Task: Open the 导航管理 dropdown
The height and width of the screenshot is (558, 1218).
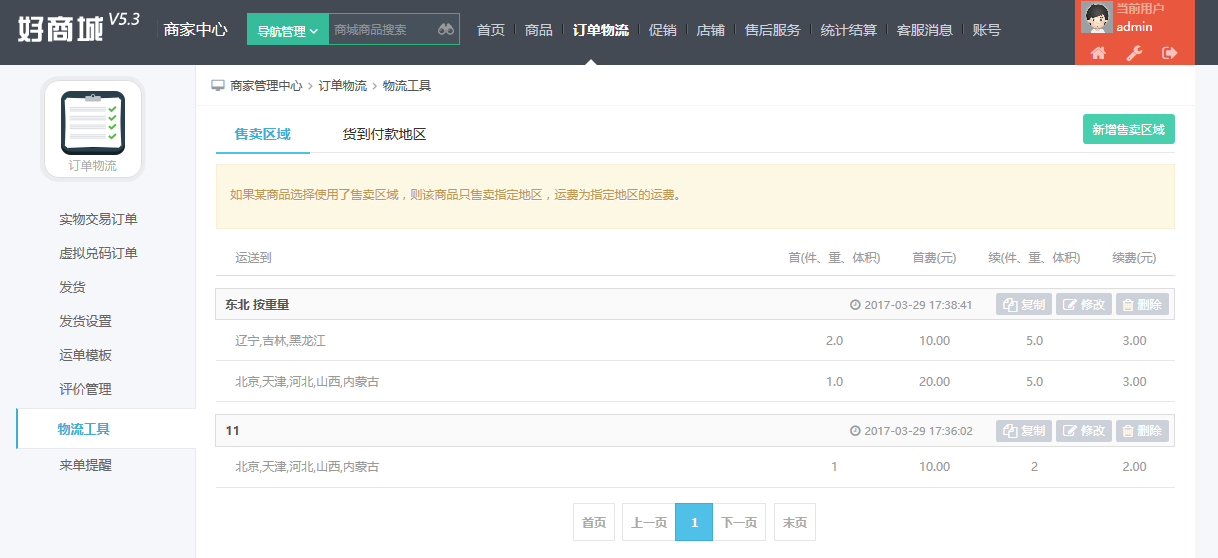Action: click(288, 30)
